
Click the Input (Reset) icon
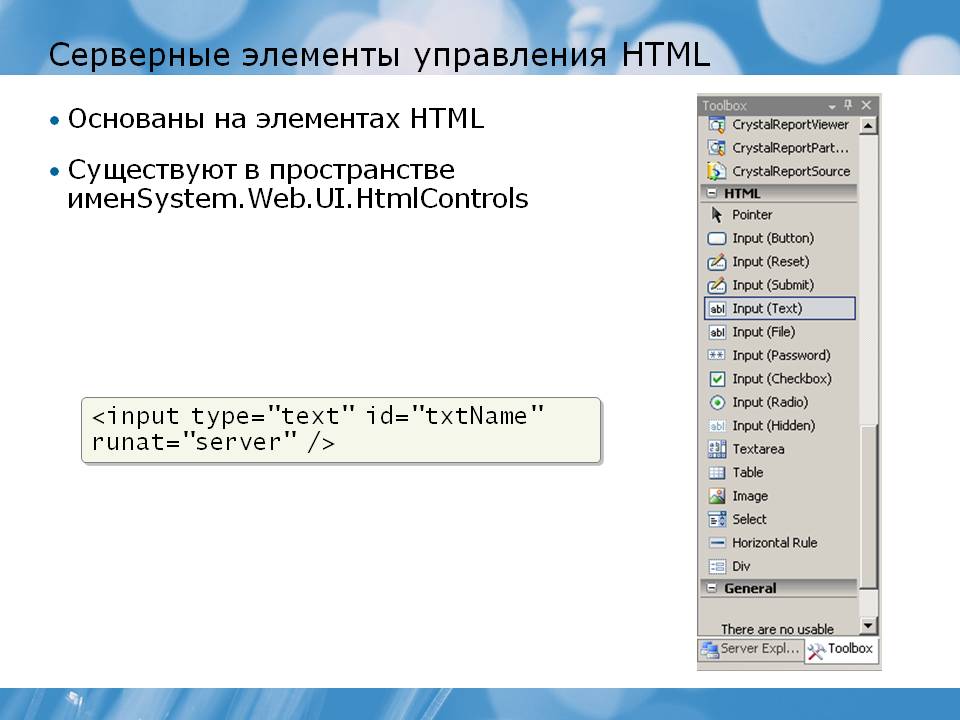click(716, 262)
